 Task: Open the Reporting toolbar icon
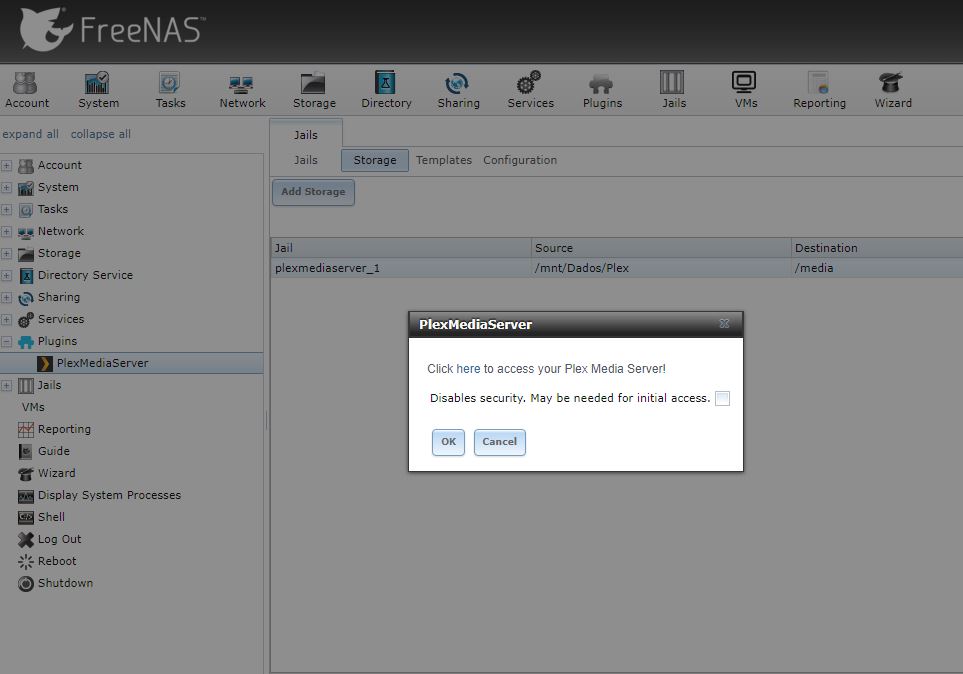pos(819,90)
